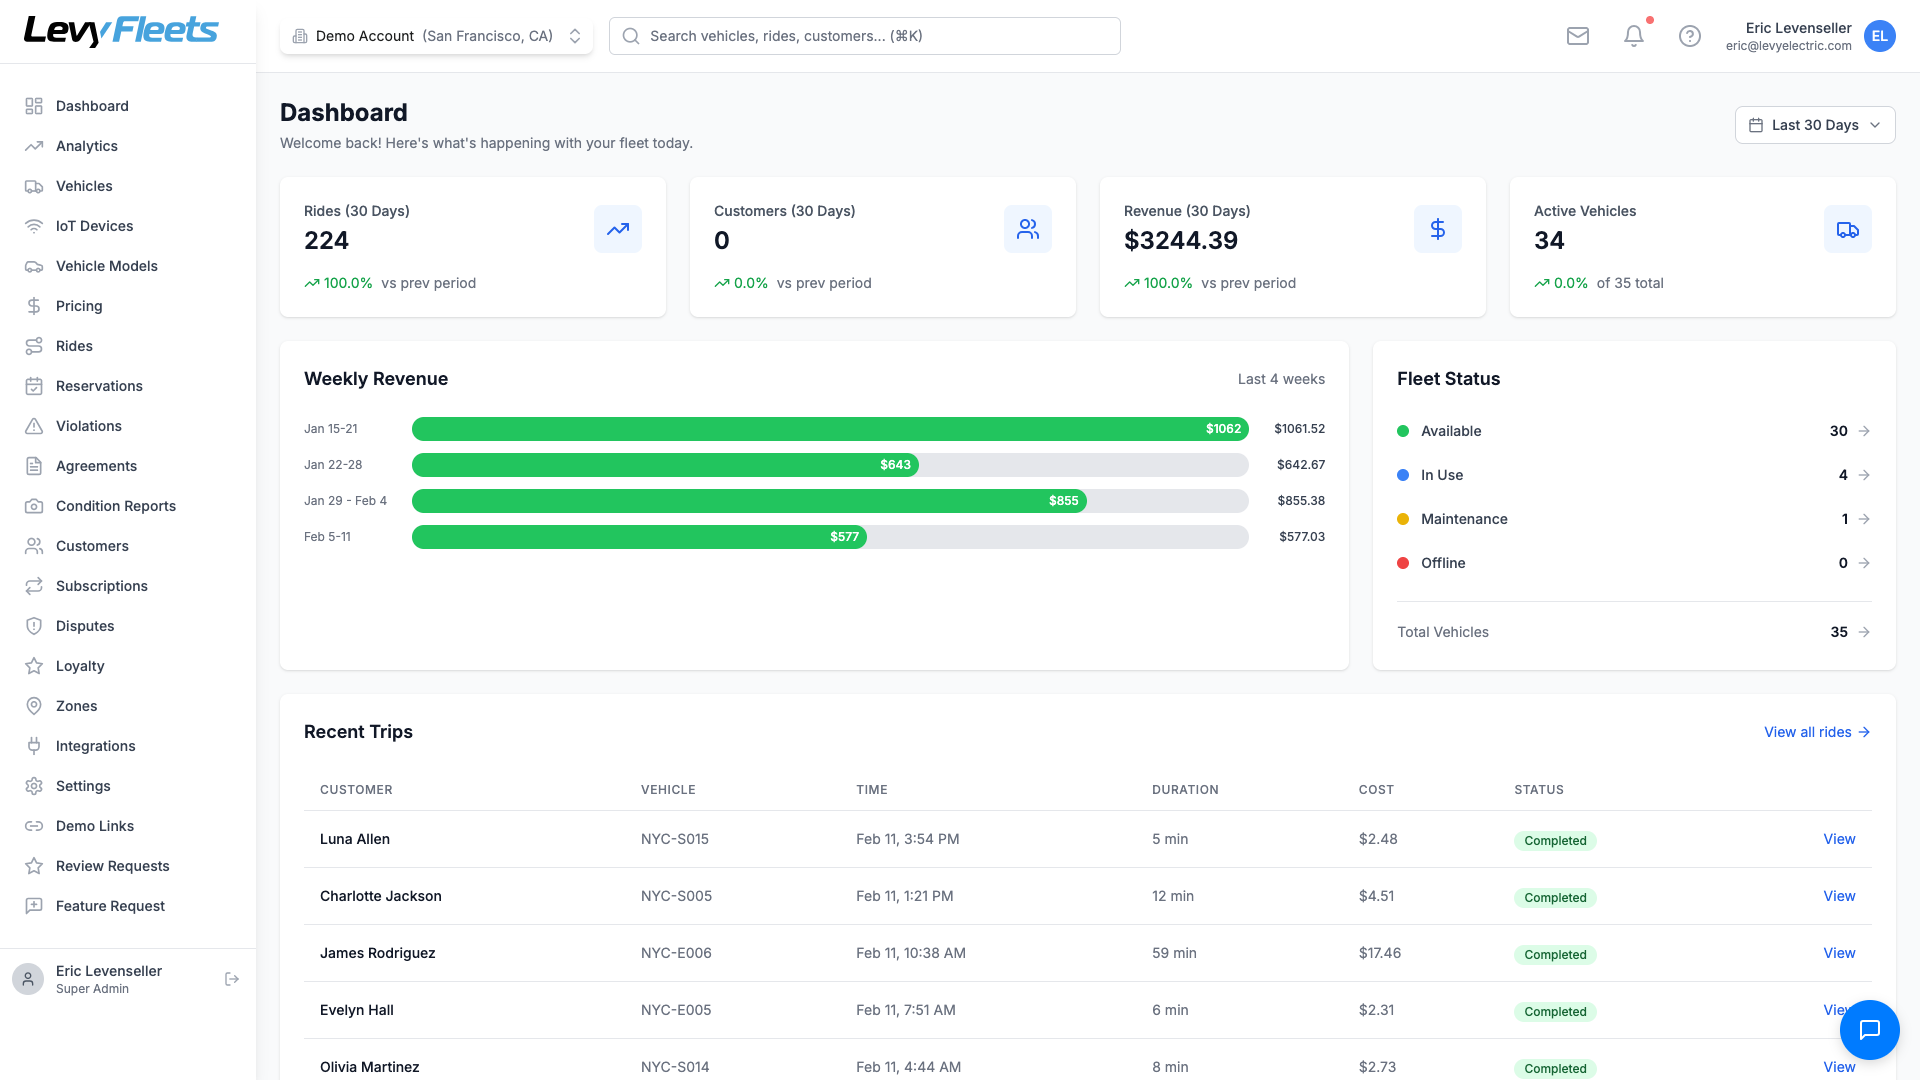Go to Violations sidebar item
Image resolution: width=1920 pixels, height=1080 pixels.
pos(88,426)
